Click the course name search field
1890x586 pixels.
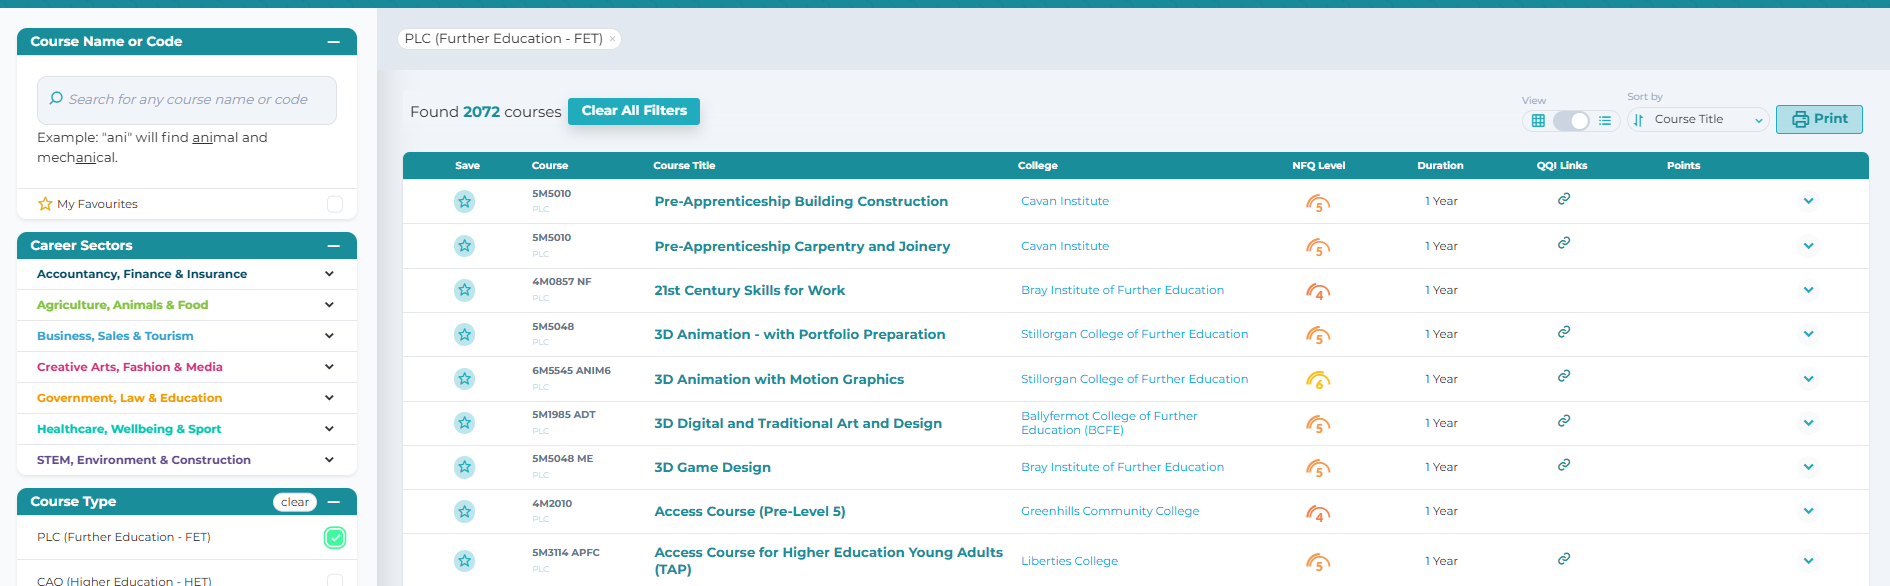(x=188, y=100)
